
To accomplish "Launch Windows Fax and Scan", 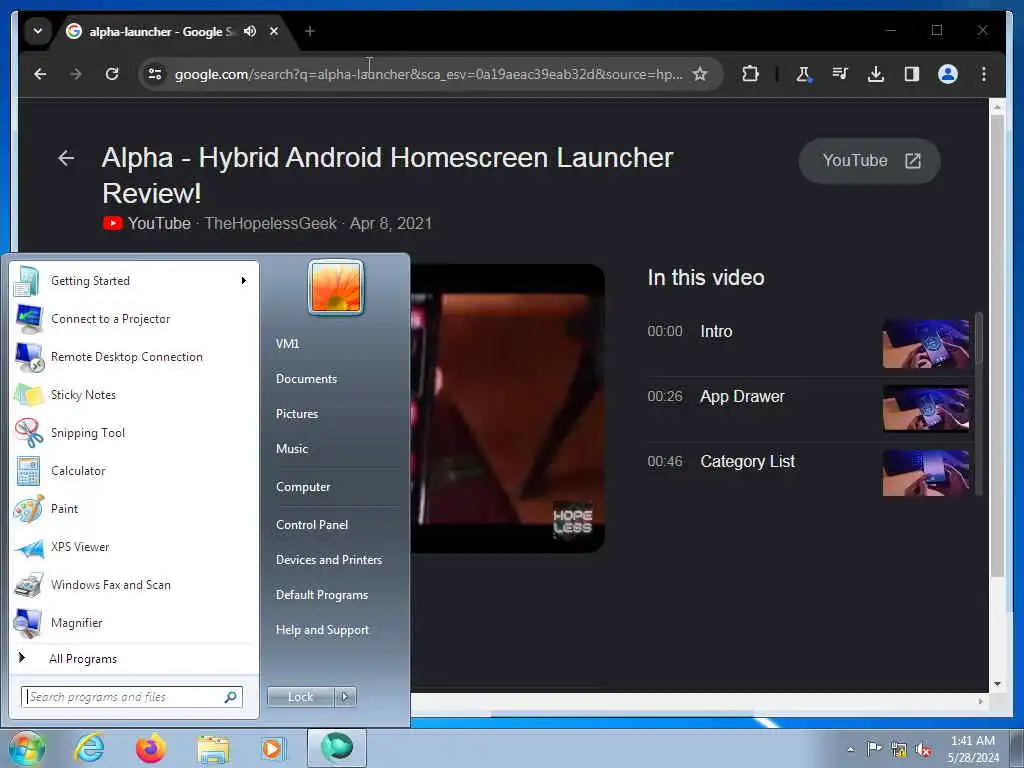I will (134, 584).
